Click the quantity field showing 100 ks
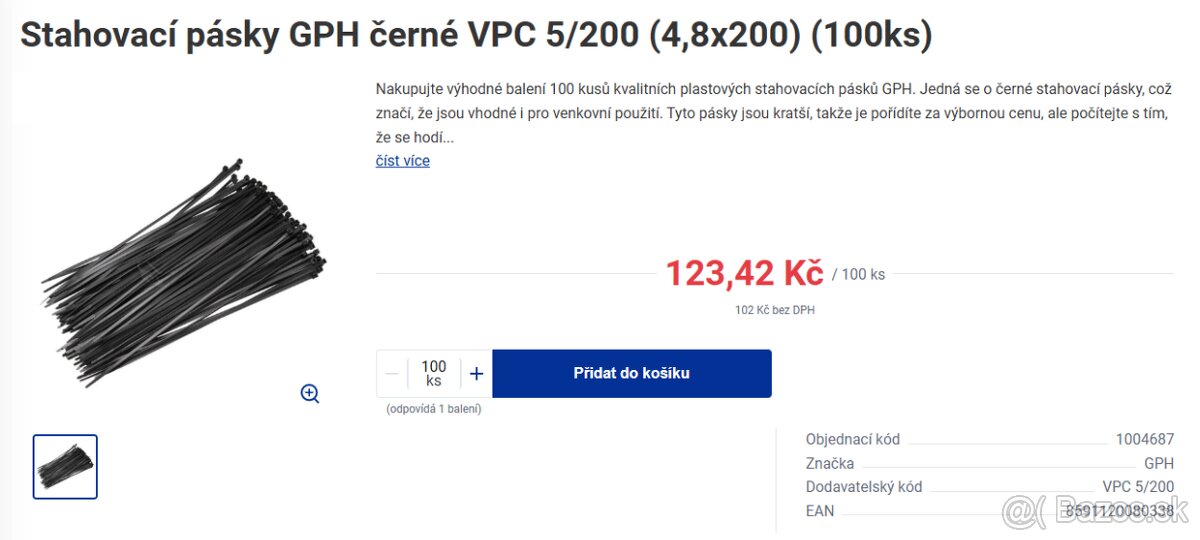Image resolution: width=1200 pixels, height=540 pixels. pos(433,373)
